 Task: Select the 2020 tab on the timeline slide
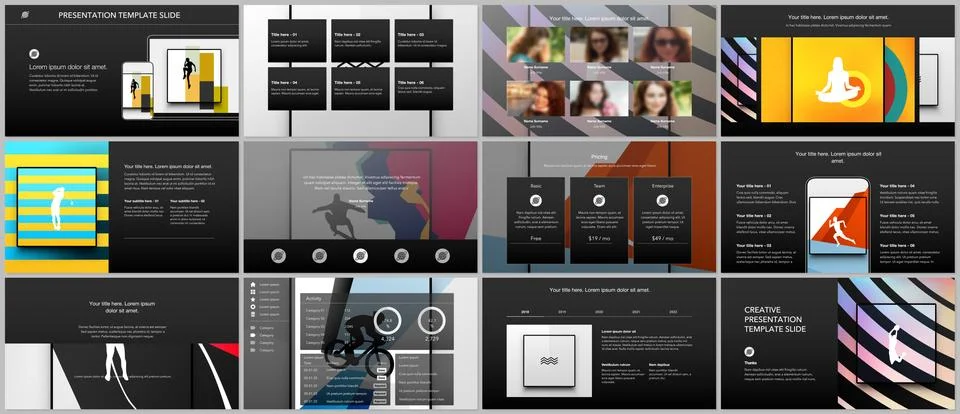click(x=599, y=312)
